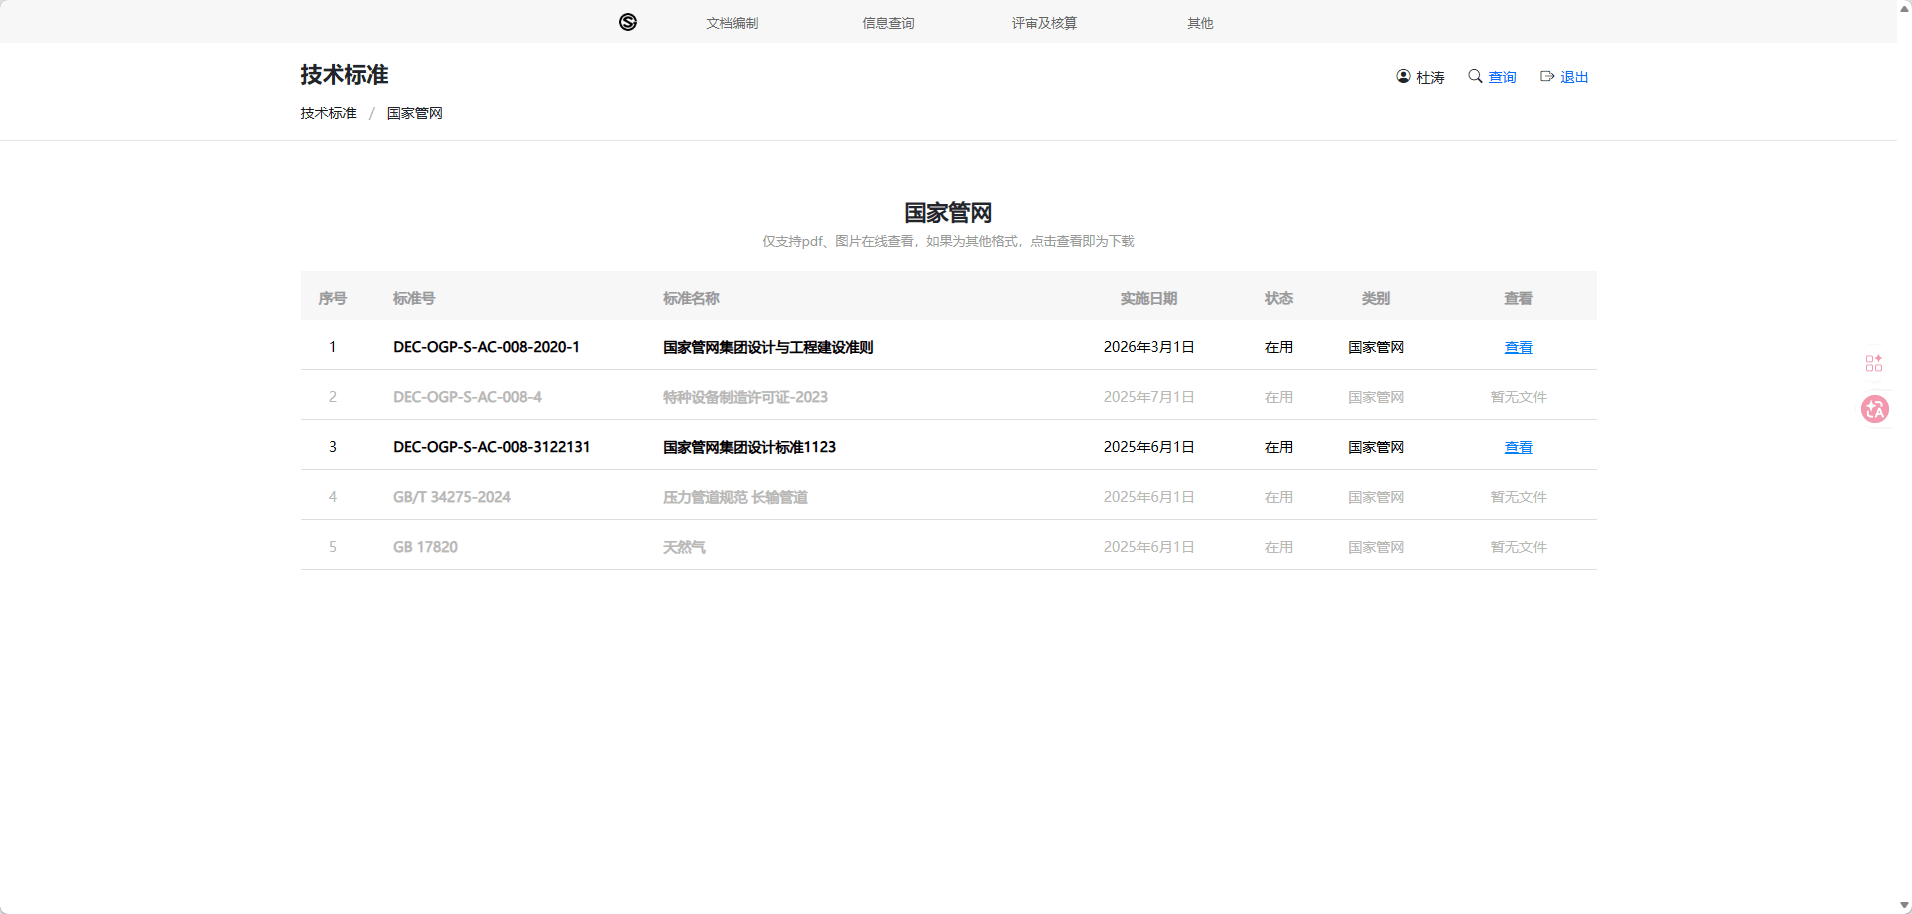Viewport: 1912px width, 914px height.
Task: Click date 2025年7月1日
Action: click(x=1149, y=397)
